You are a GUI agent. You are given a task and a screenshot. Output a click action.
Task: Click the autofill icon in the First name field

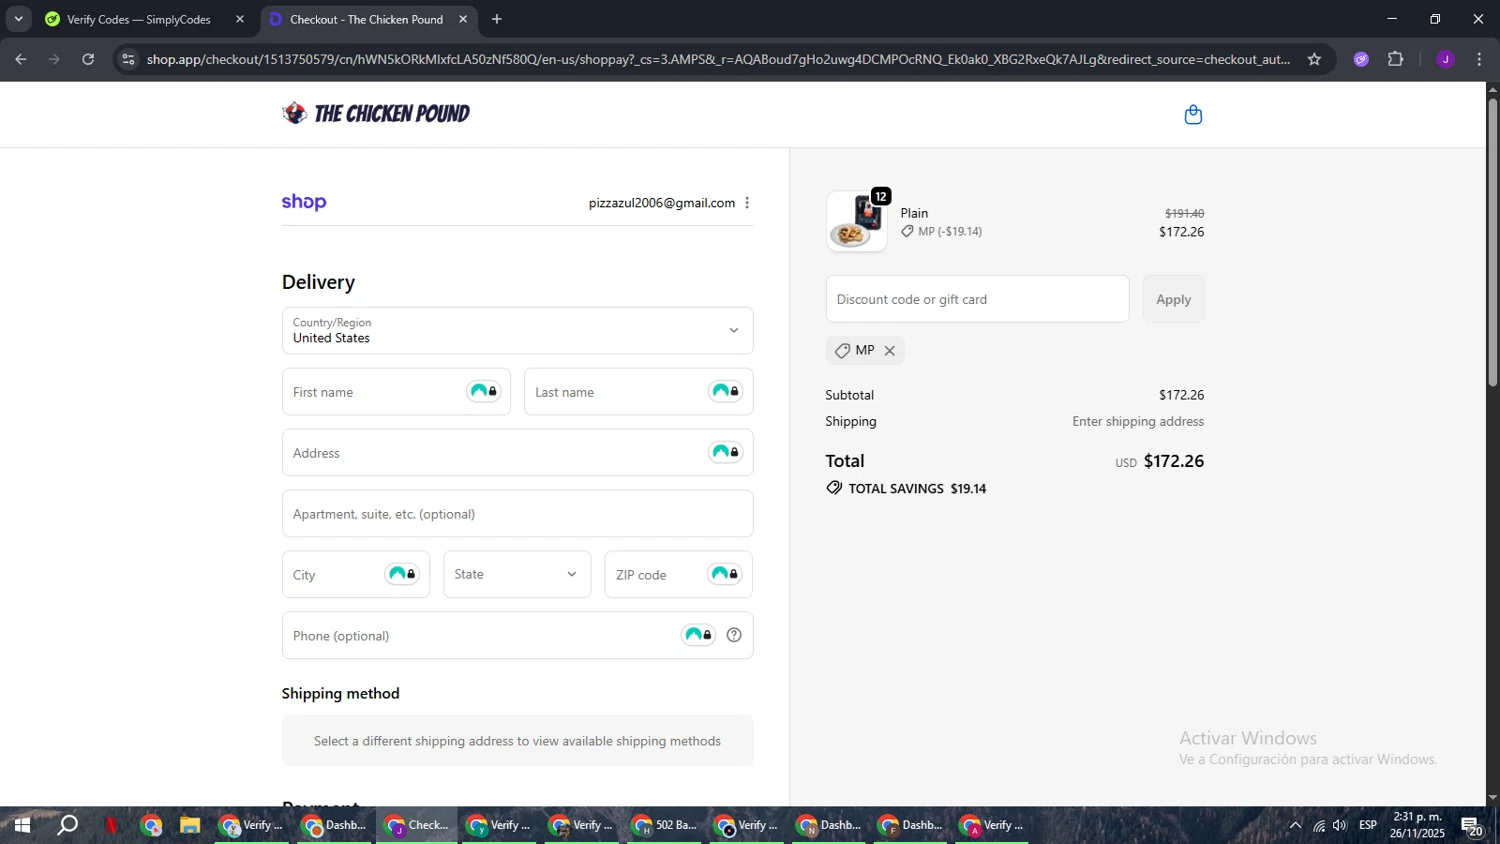pos(484,391)
